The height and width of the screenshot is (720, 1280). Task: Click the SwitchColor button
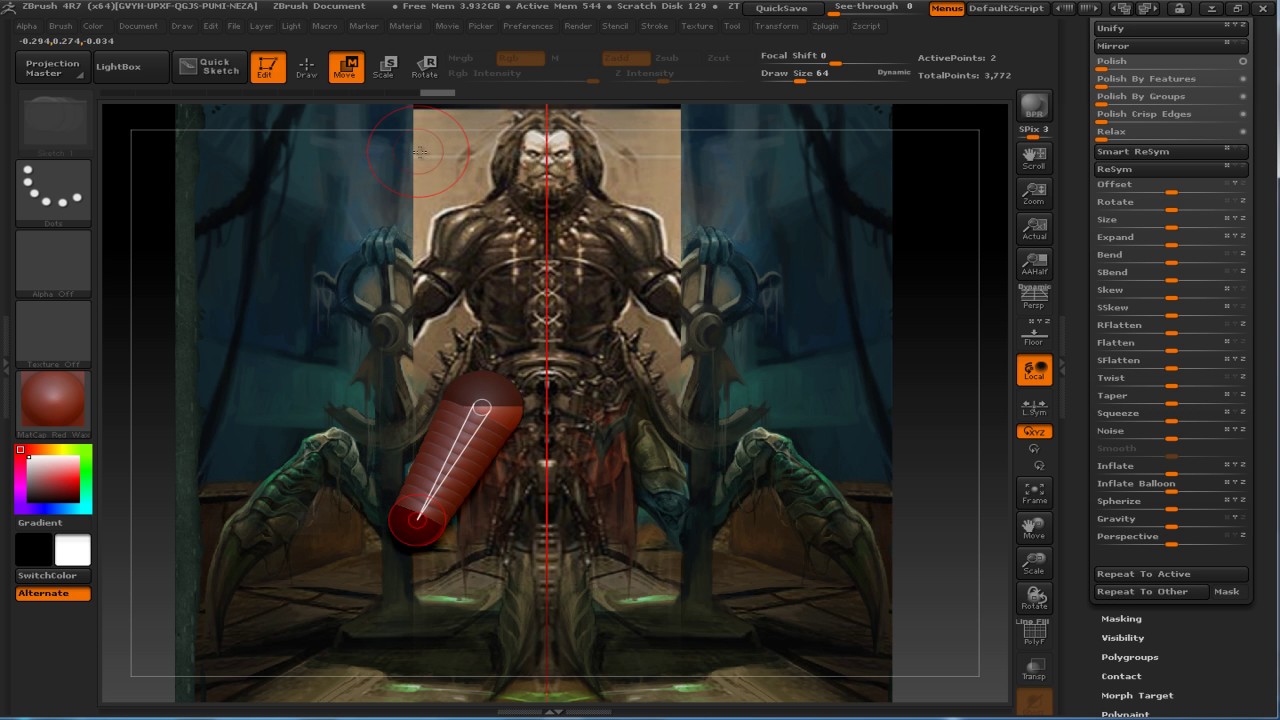click(x=53, y=576)
